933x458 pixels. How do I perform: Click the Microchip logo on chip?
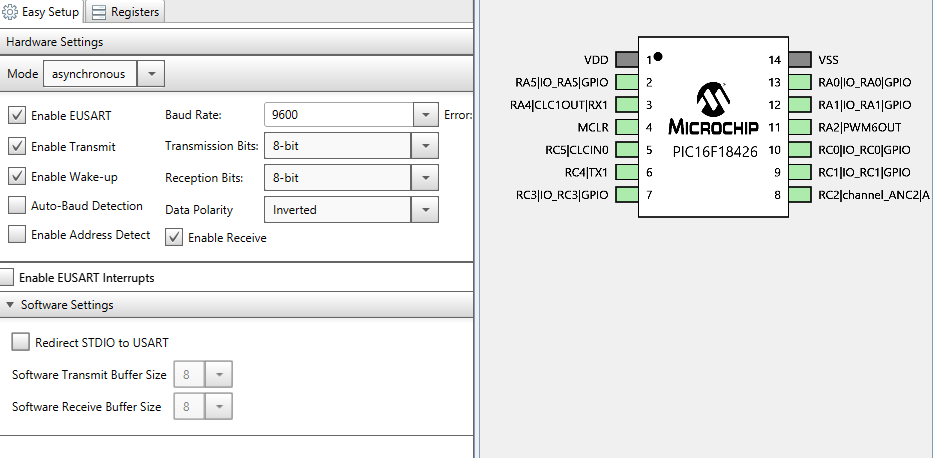click(x=713, y=108)
